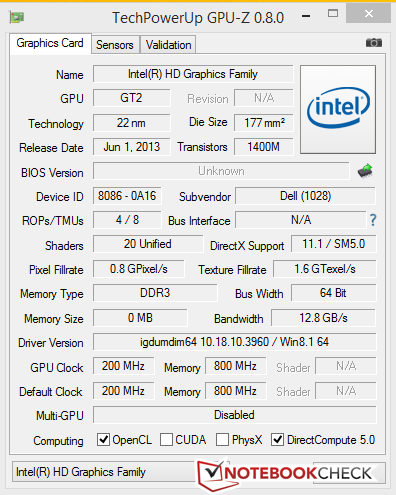
Task: Click the Name field showing Intel(R) HD Graphics
Action: coord(193,74)
